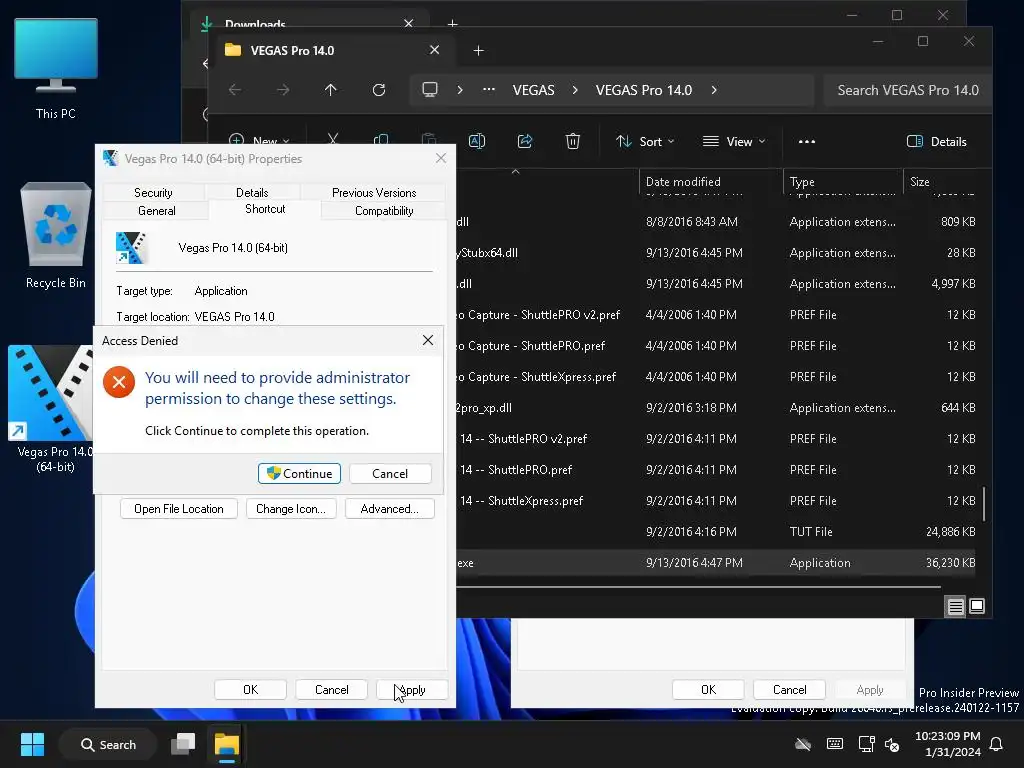Click the Up navigation arrow in Explorer
This screenshot has height=768, width=1024.
point(330,90)
